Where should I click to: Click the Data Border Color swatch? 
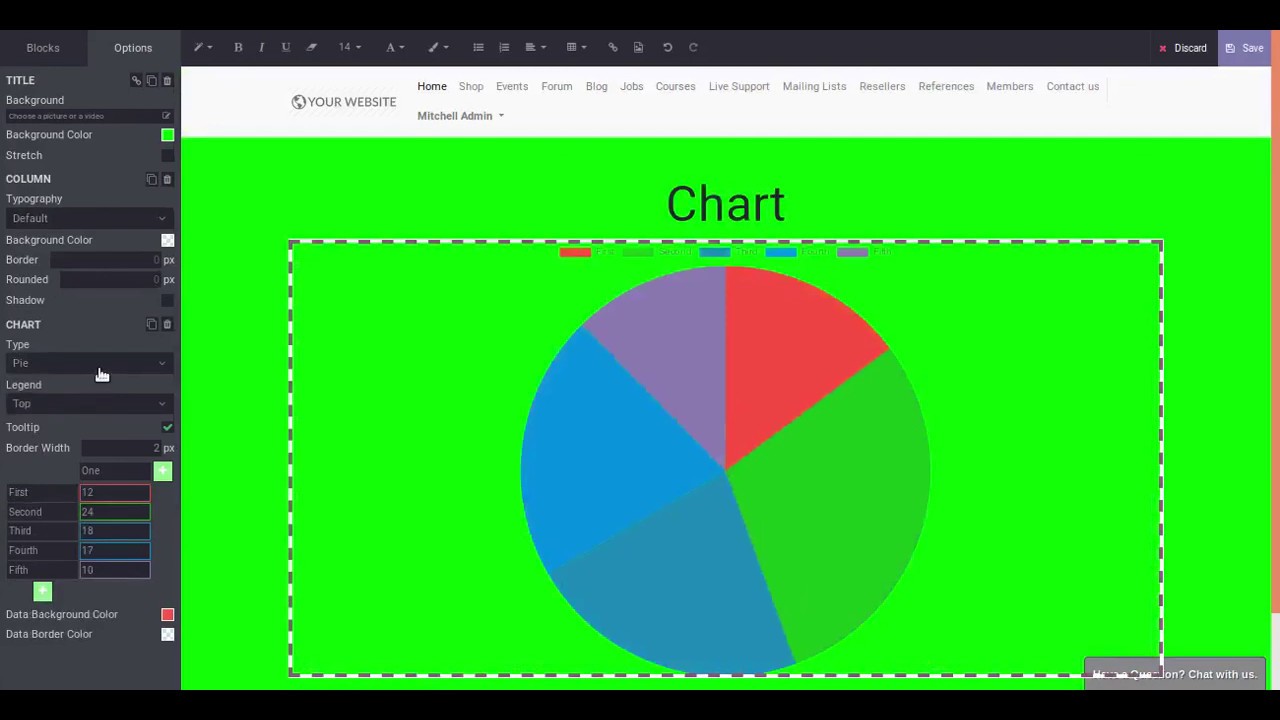point(167,634)
